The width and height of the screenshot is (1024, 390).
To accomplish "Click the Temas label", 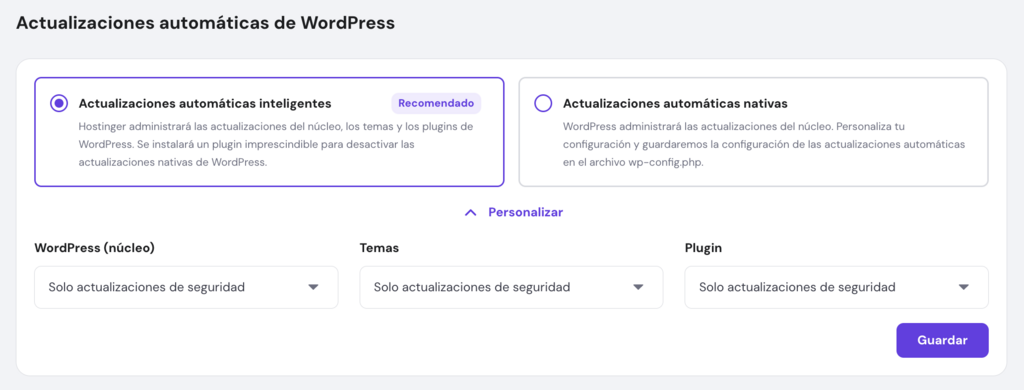I will point(379,248).
